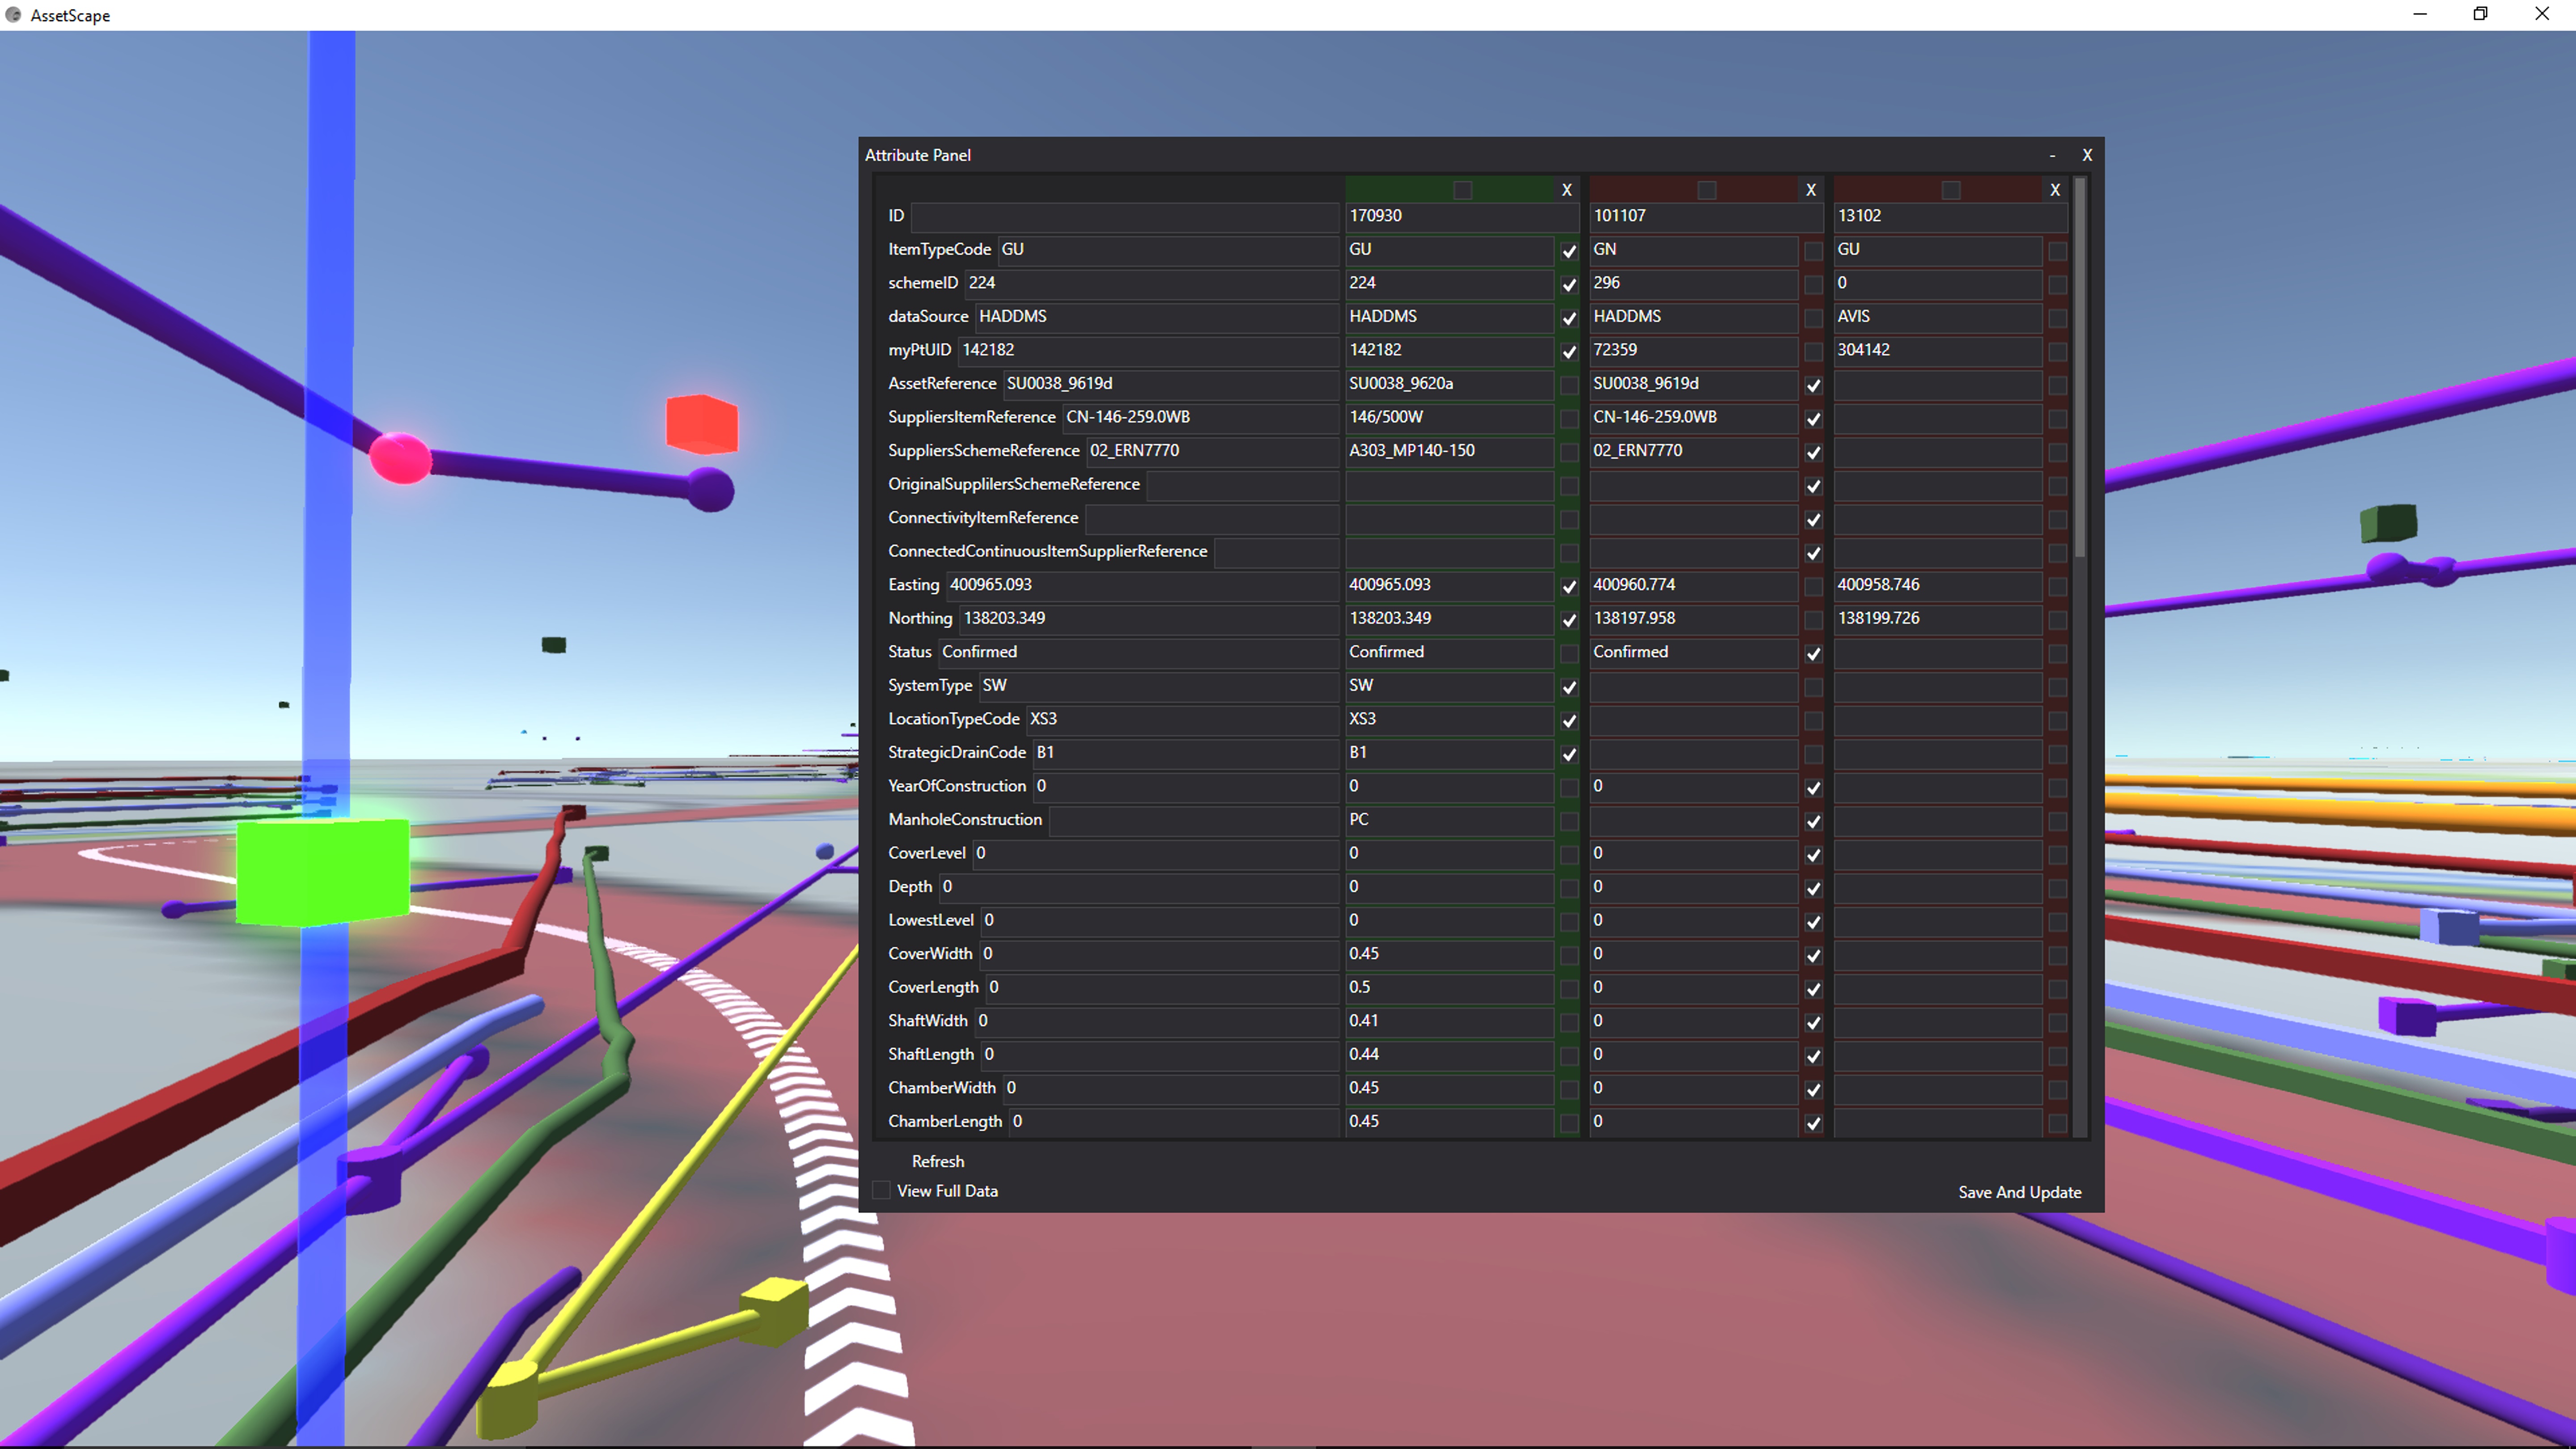Check ManholeConstruction checkbox for PC value

[x=1568, y=821]
